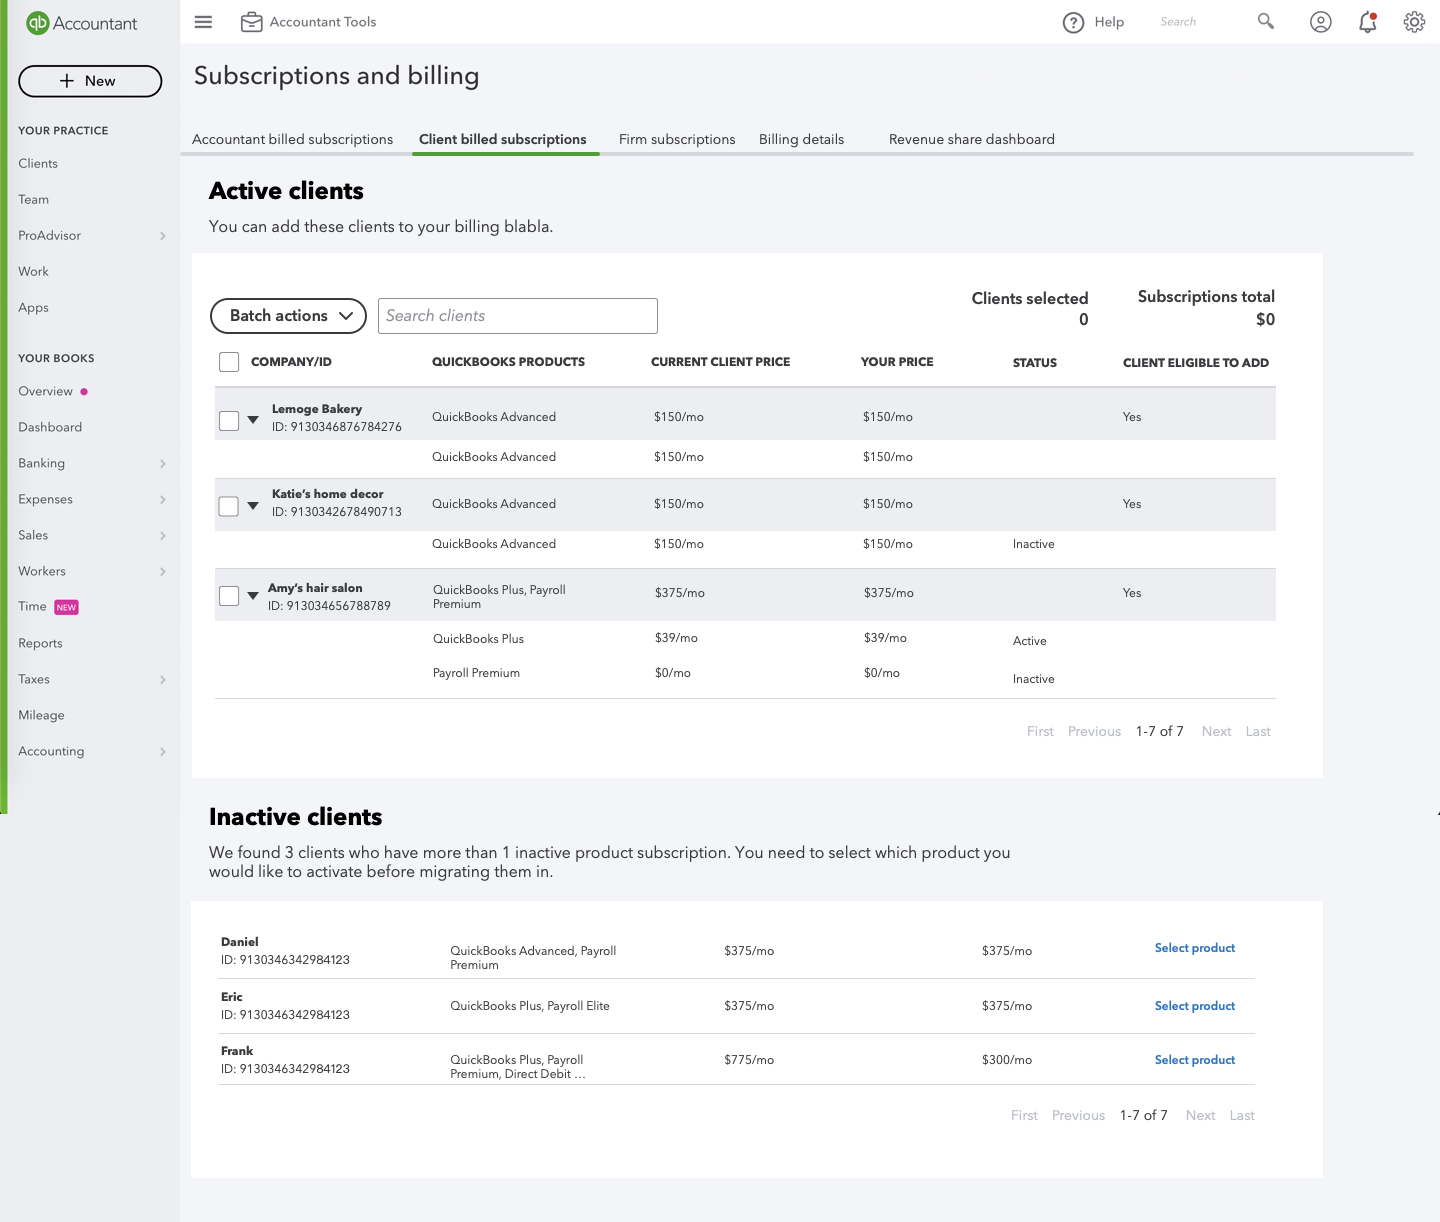
Task: Click First in Active clients pagination
Action: point(1040,732)
